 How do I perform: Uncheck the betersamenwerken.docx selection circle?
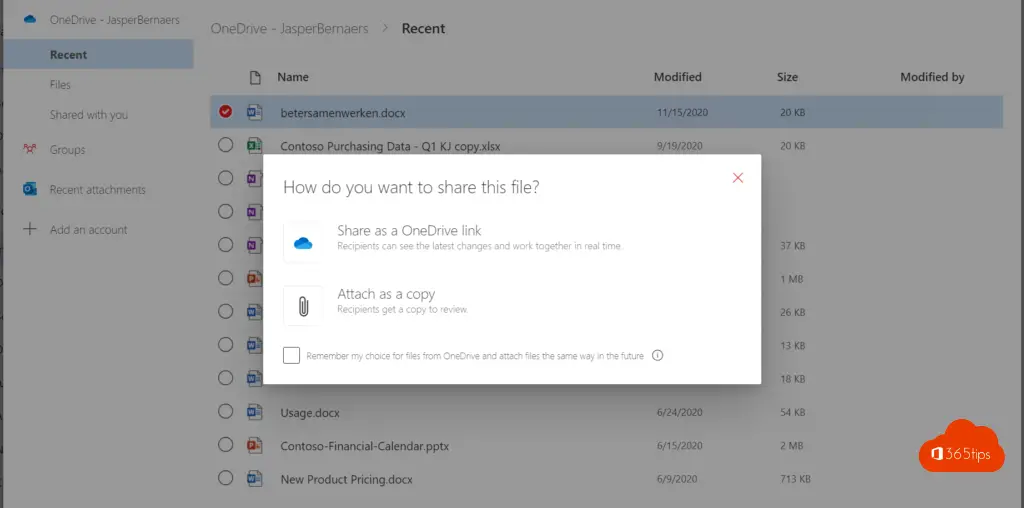tap(225, 112)
